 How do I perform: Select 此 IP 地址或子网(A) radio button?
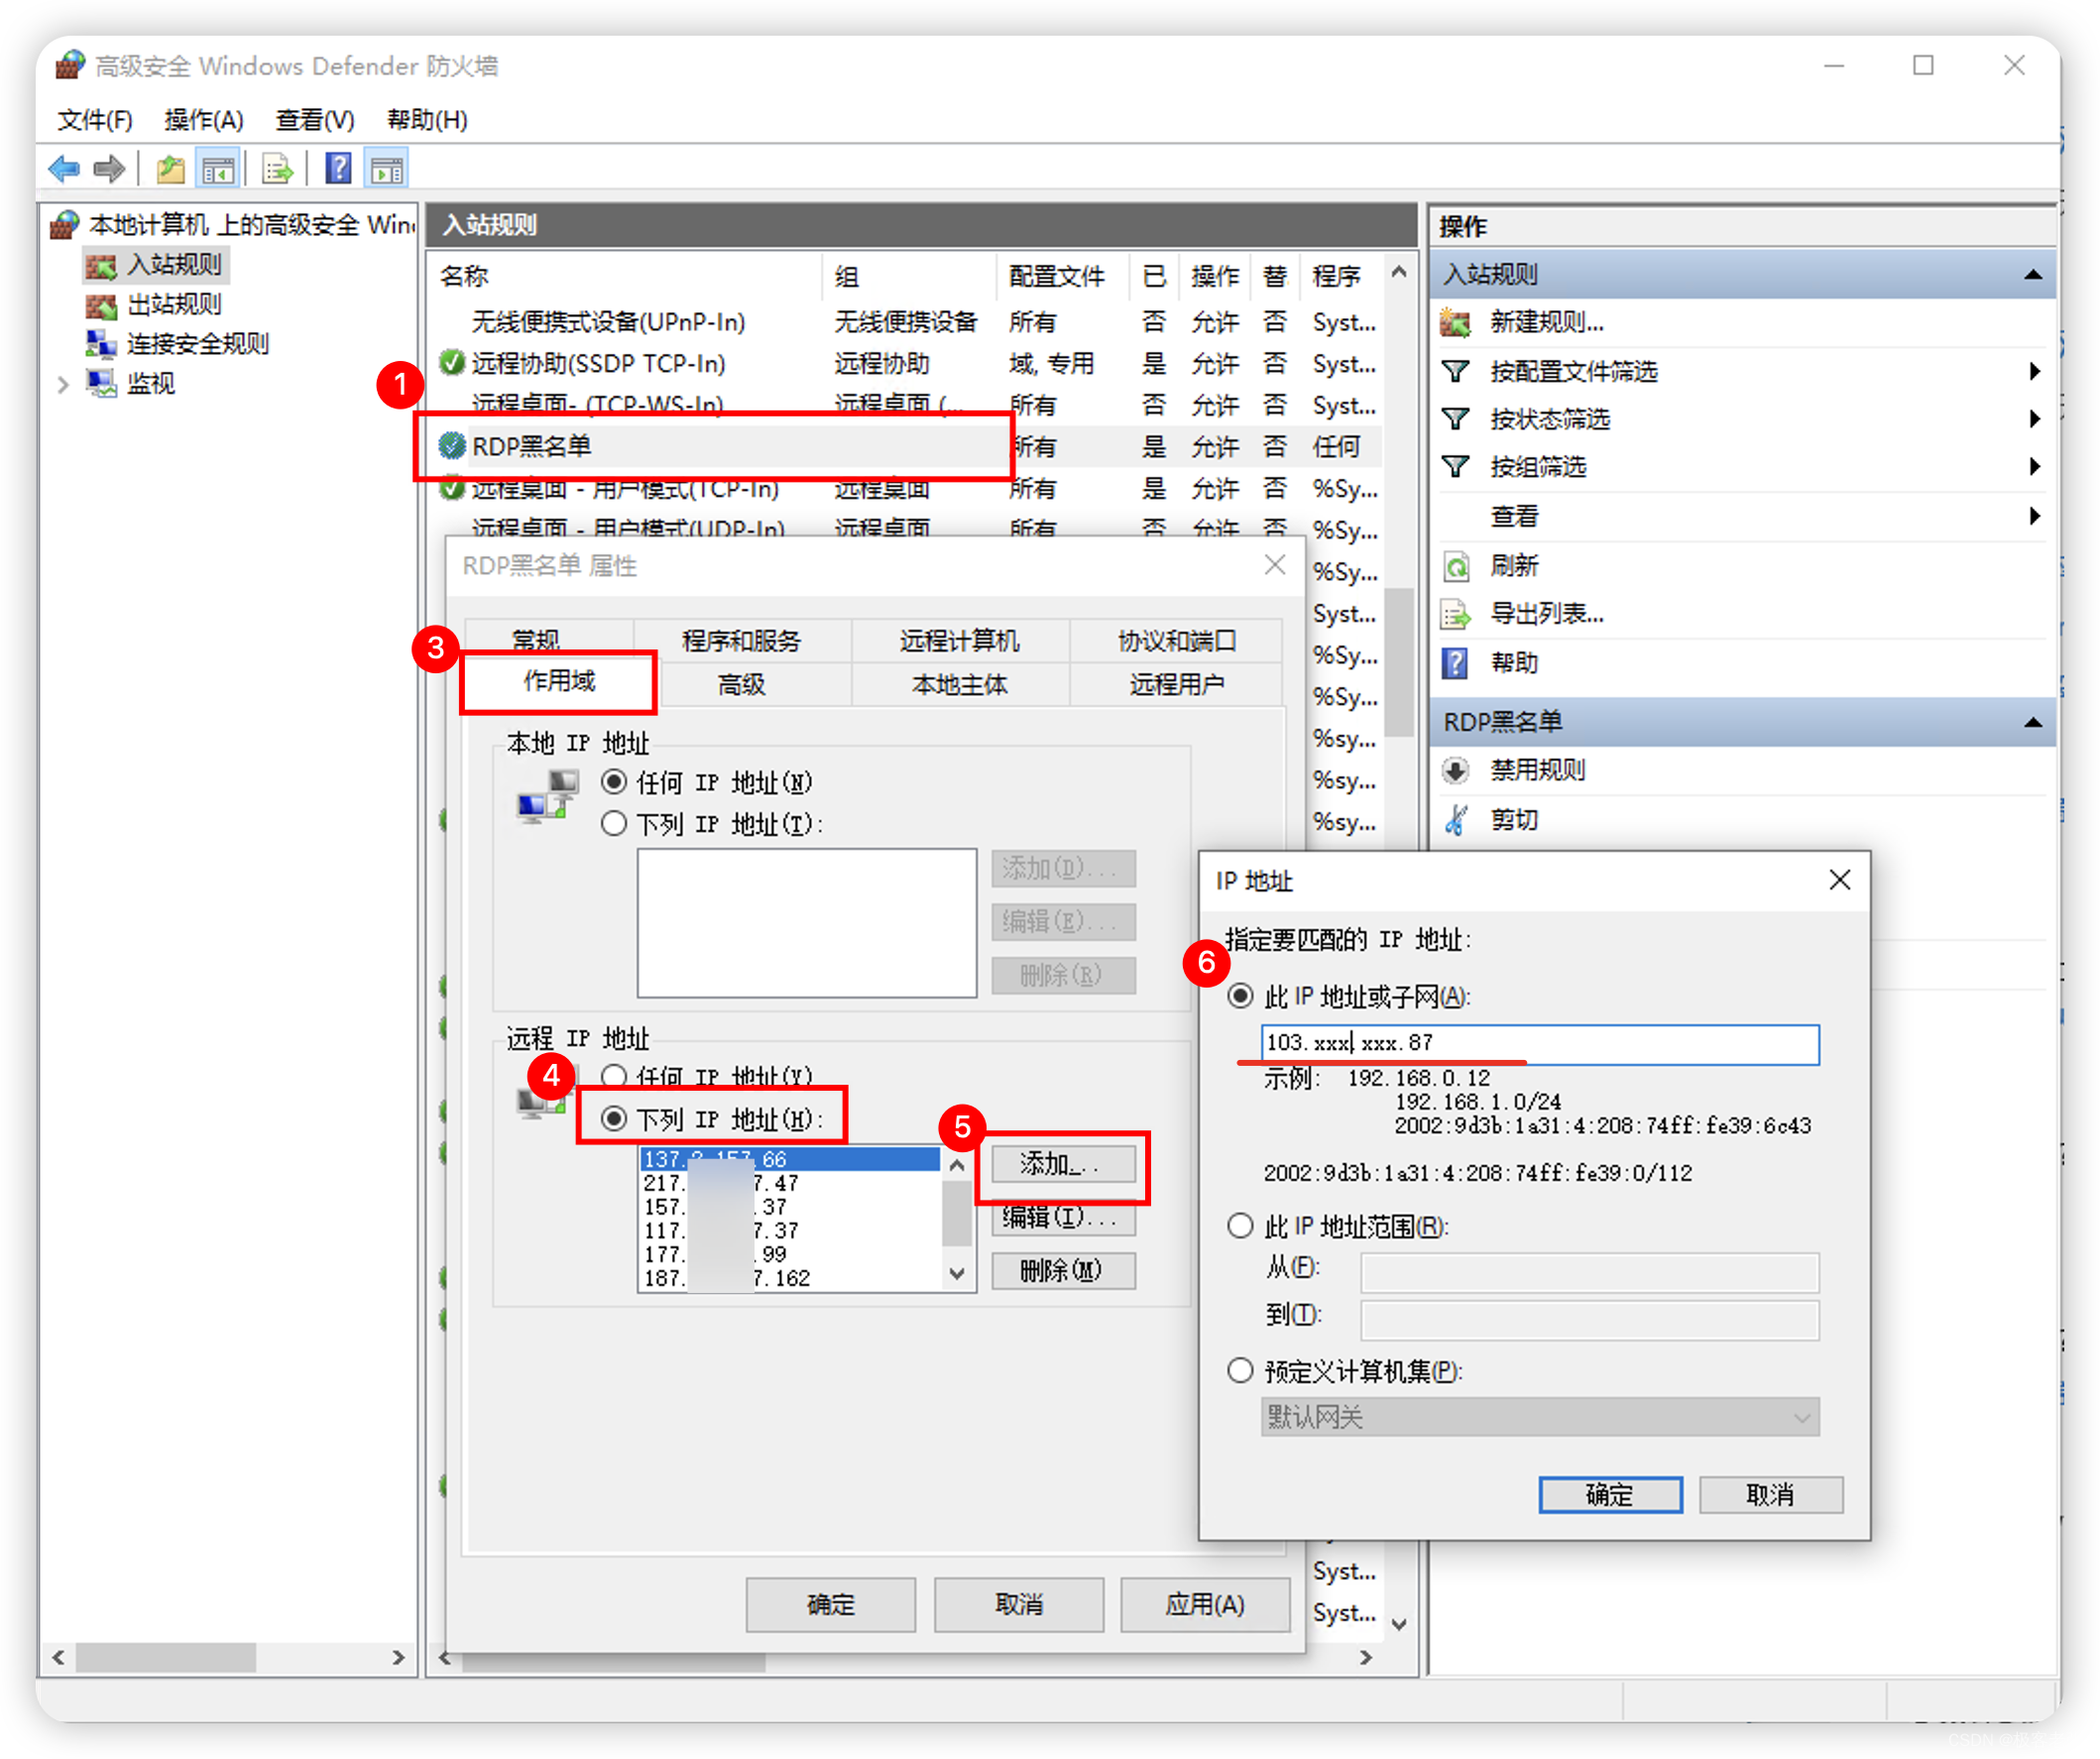pos(1240,996)
